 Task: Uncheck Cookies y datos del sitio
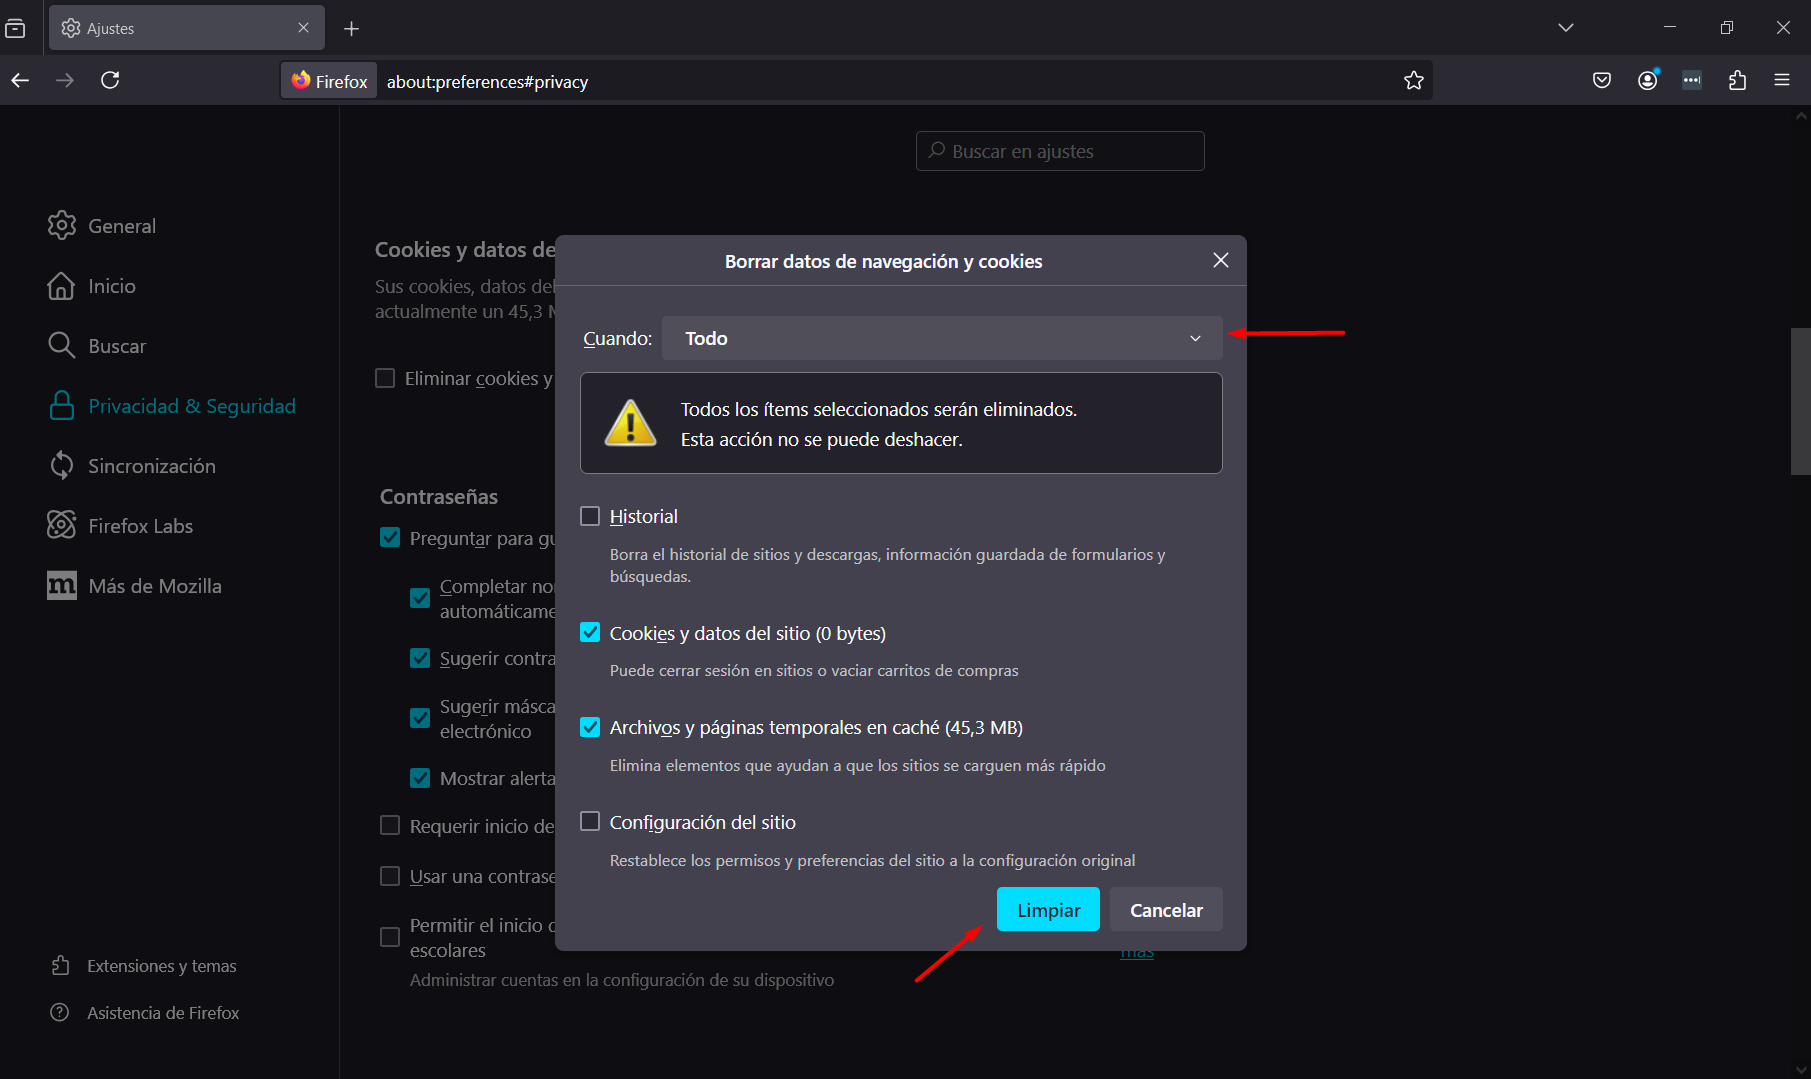tap(590, 633)
